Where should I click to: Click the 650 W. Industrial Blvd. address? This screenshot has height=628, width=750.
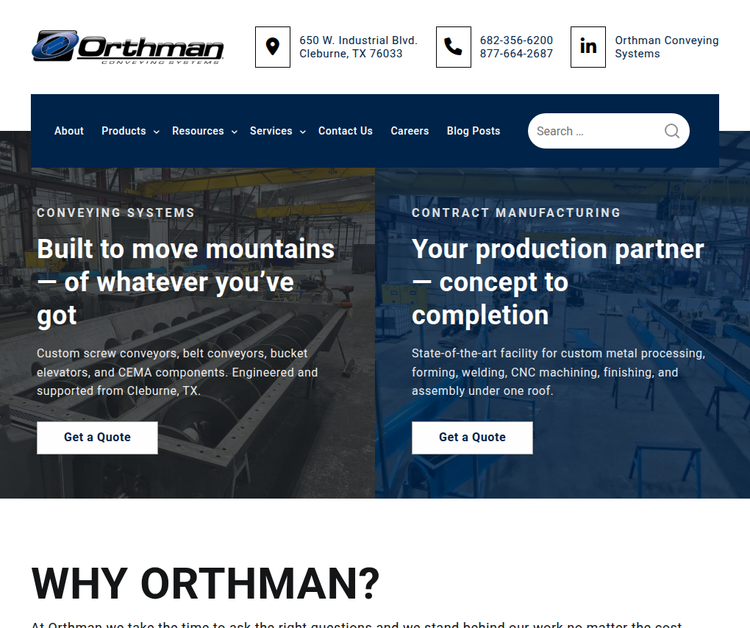358,41
